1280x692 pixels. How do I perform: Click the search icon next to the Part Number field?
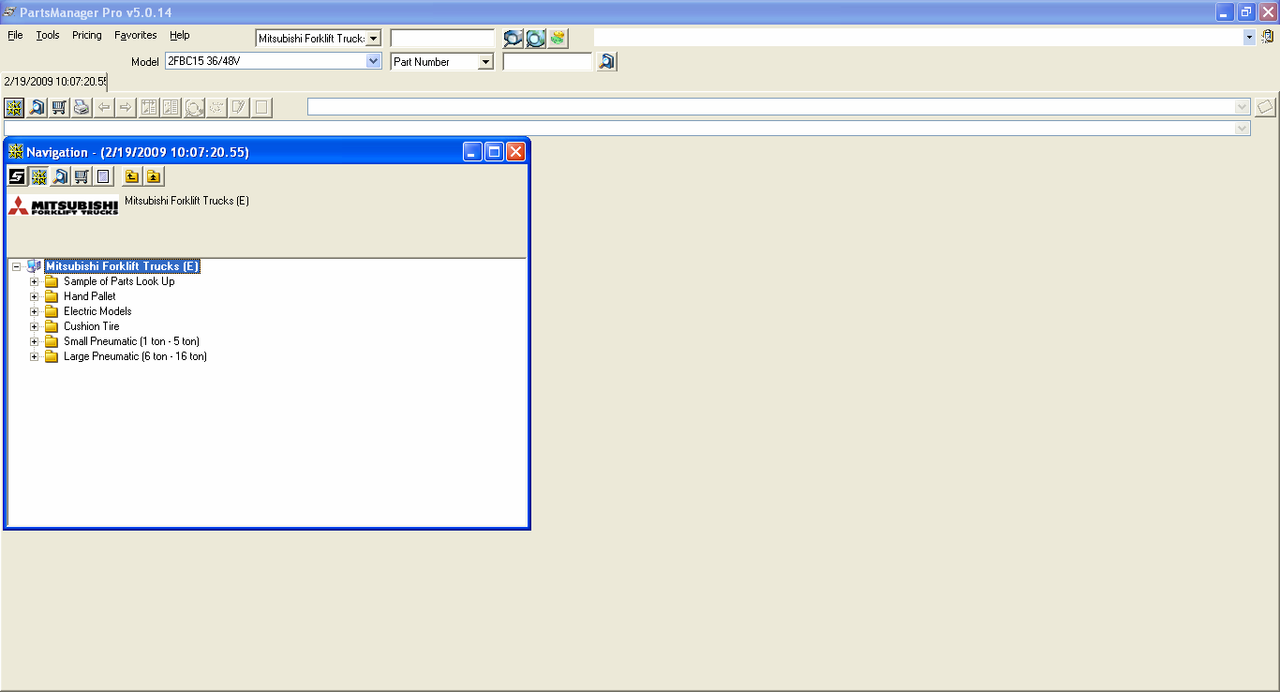[x=607, y=62]
